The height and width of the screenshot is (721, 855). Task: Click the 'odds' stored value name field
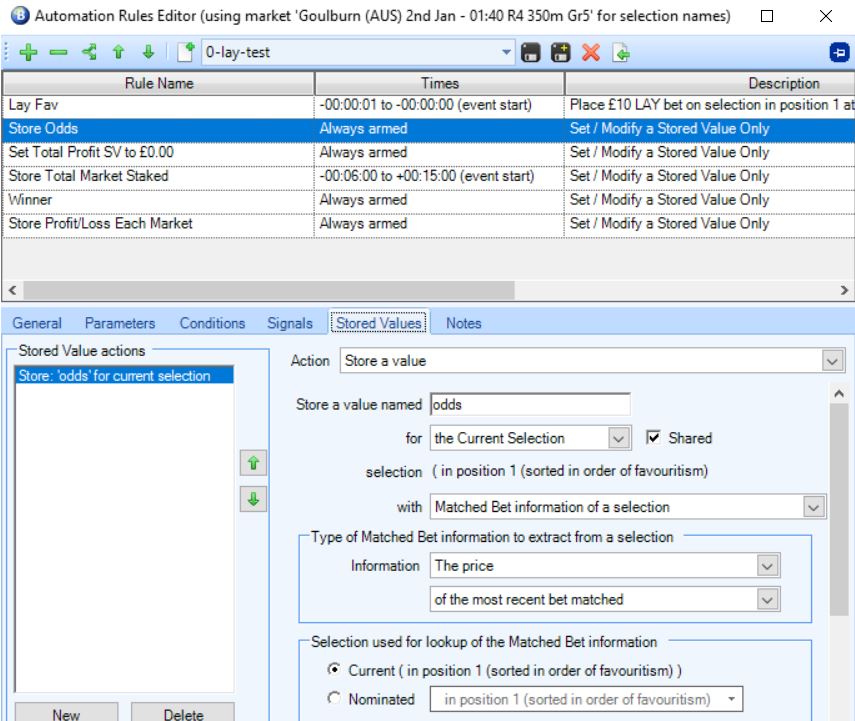[529, 404]
